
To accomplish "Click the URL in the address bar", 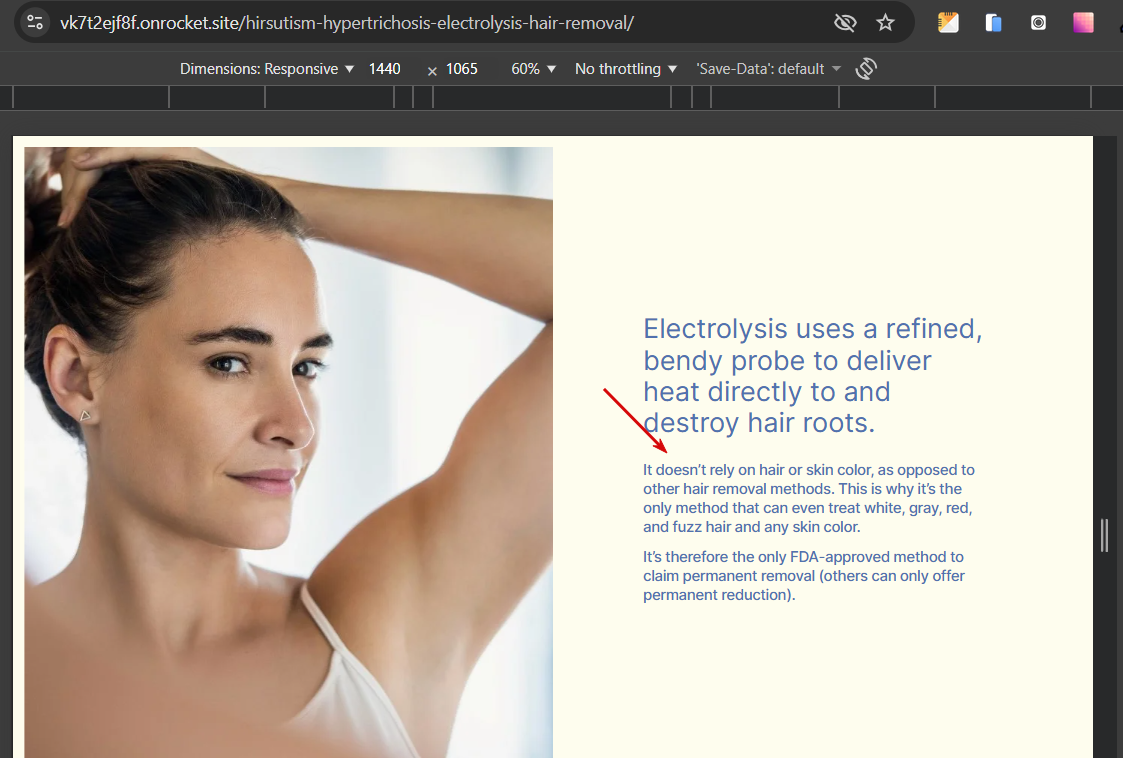I will pyautogui.click(x=347, y=23).
